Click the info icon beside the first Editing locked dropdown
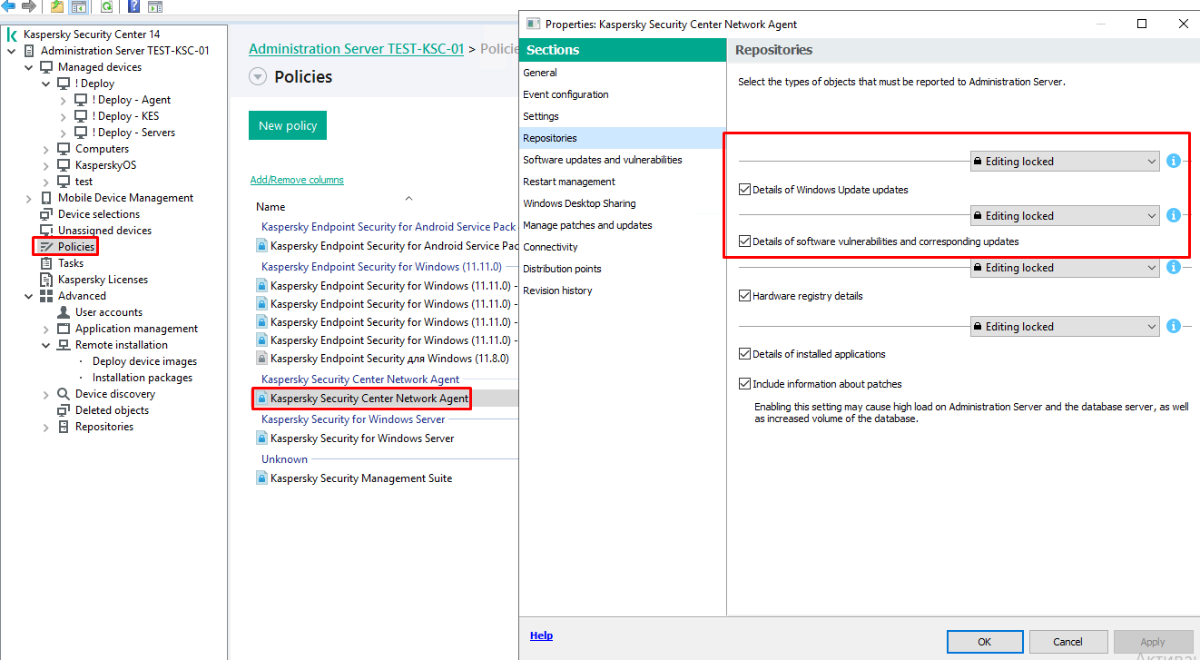1200x660 pixels. pos(1174,161)
